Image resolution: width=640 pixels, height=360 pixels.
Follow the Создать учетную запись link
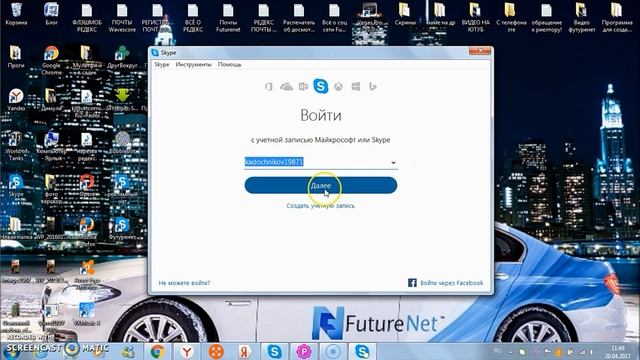320,206
